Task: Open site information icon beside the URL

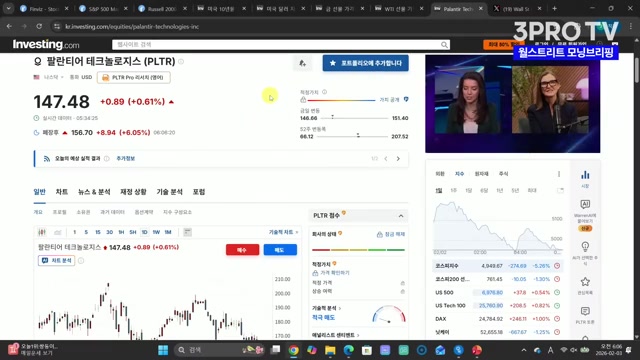Action: click(57, 26)
